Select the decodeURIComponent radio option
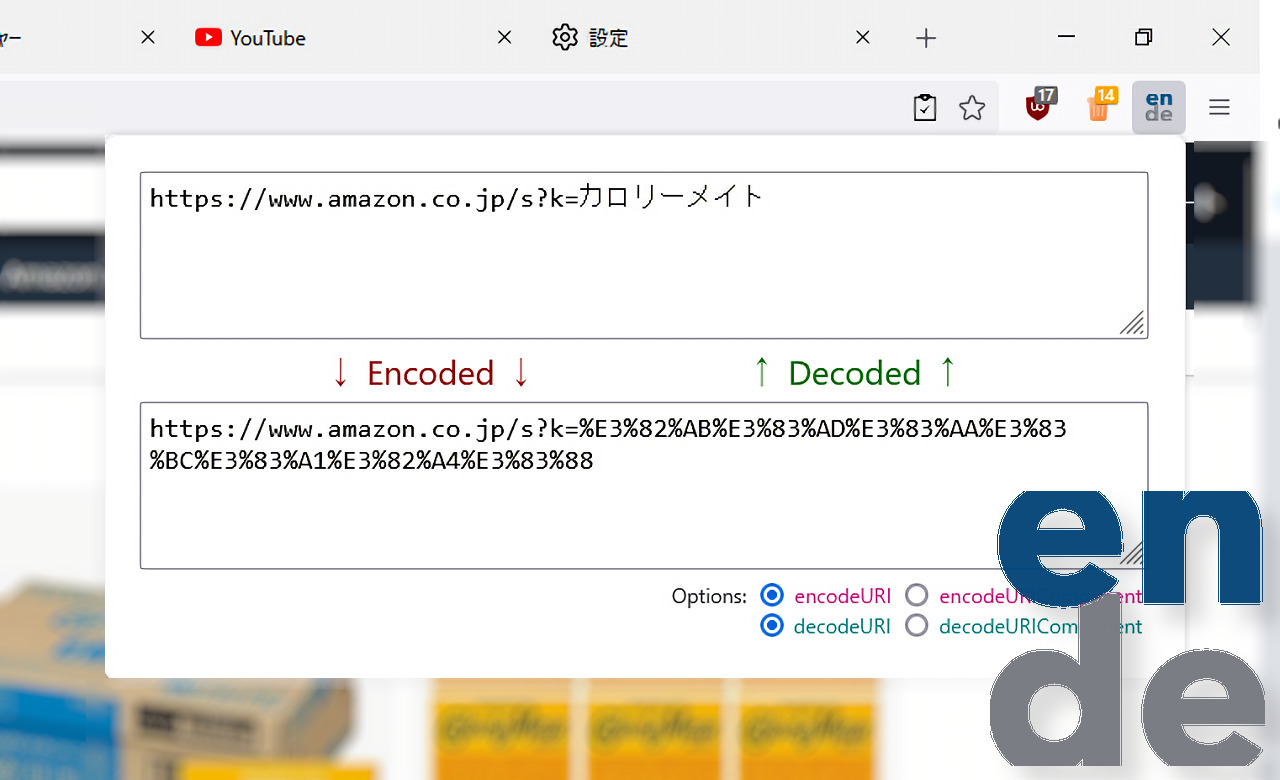This screenshot has width=1280, height=780. 917,626
